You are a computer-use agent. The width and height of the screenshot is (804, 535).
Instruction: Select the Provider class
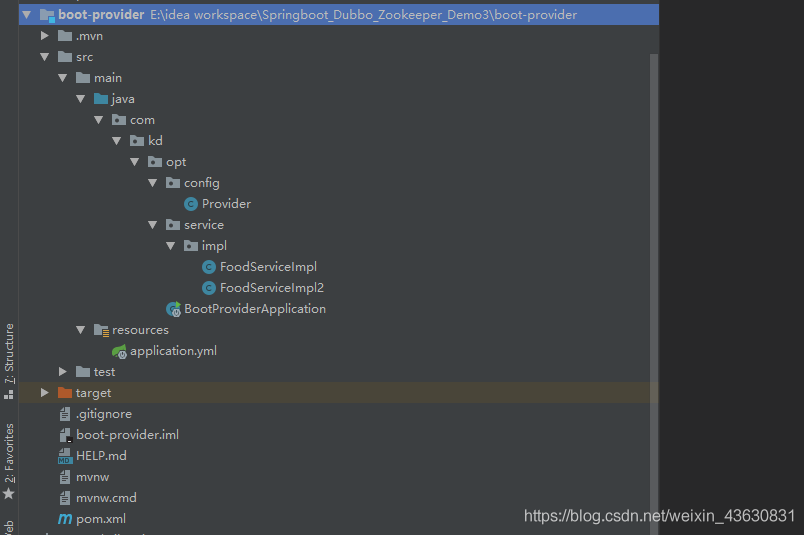pyautogui.click(x=226, y=204)
